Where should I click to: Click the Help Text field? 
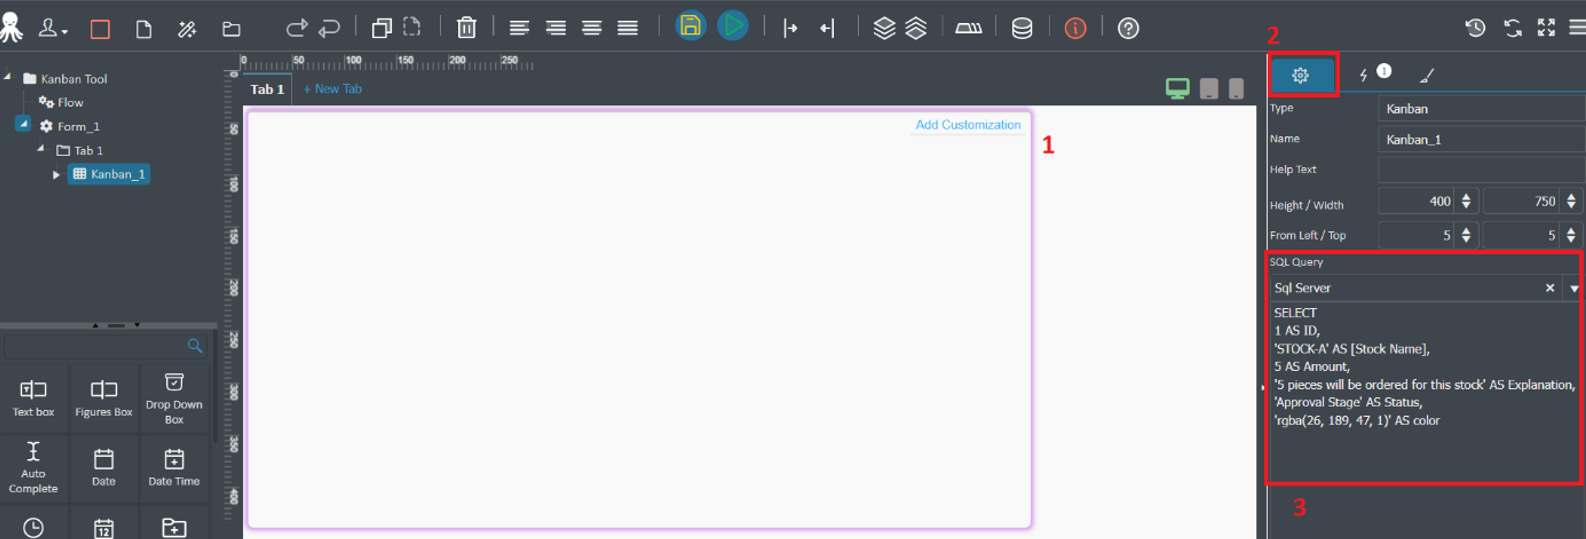click(x=1481, y=170)
